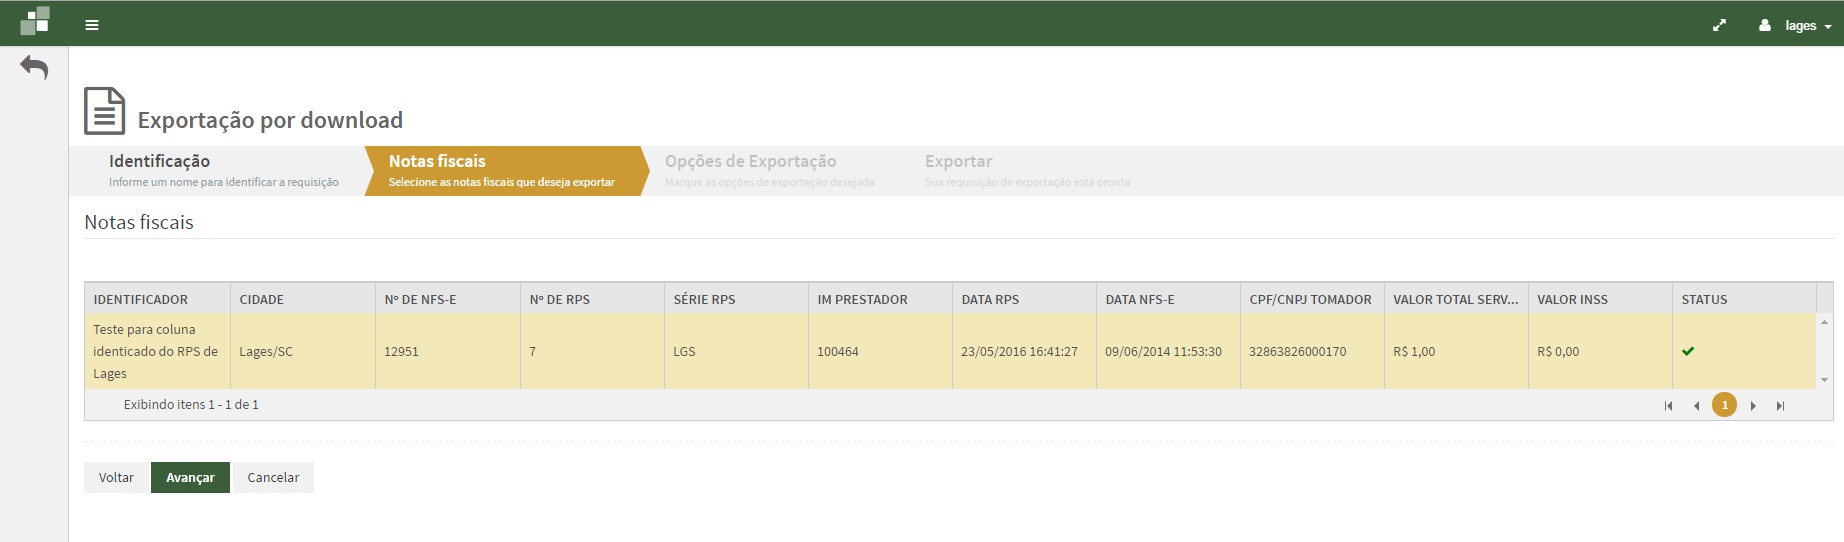Toggle fullscreen with the expand icon
This screenshot has width=1844, height=542.
(x=1719, y=25)
